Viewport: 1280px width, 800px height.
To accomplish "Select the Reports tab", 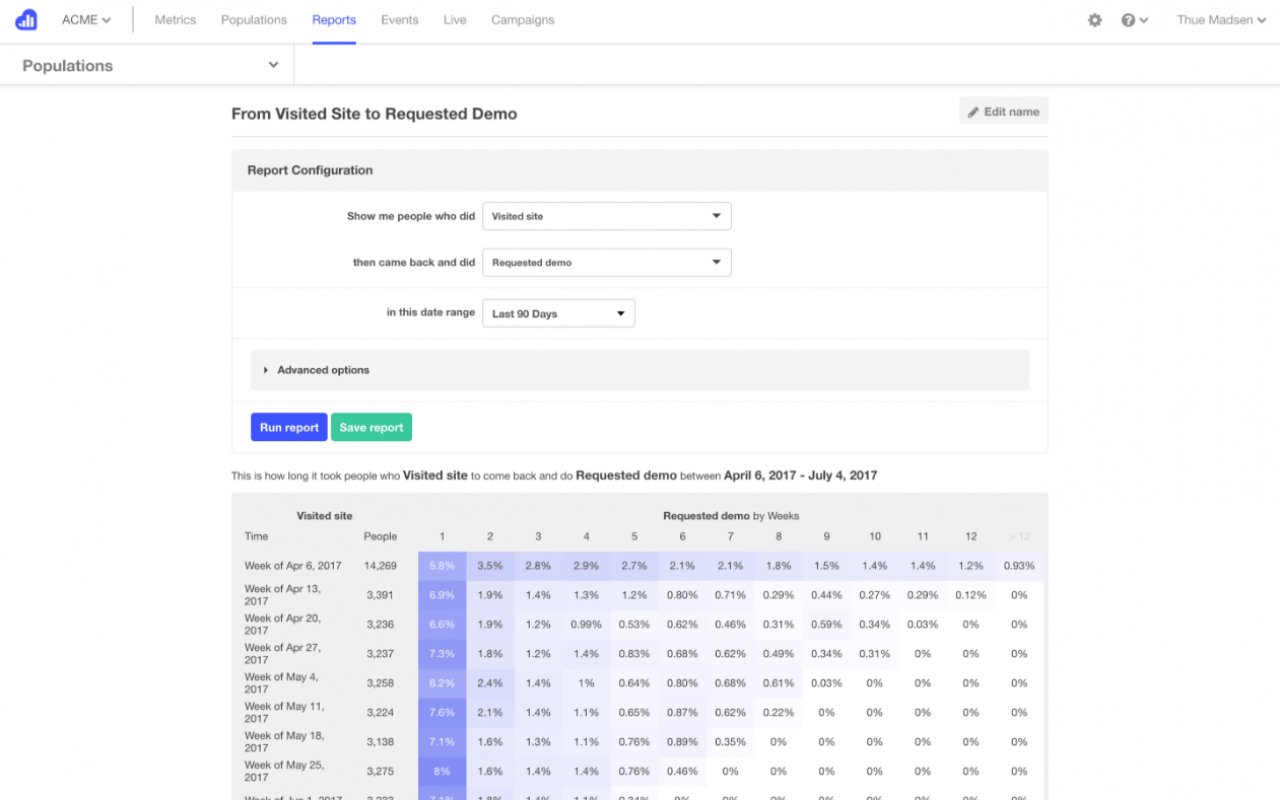I will [x=334, y=20].
